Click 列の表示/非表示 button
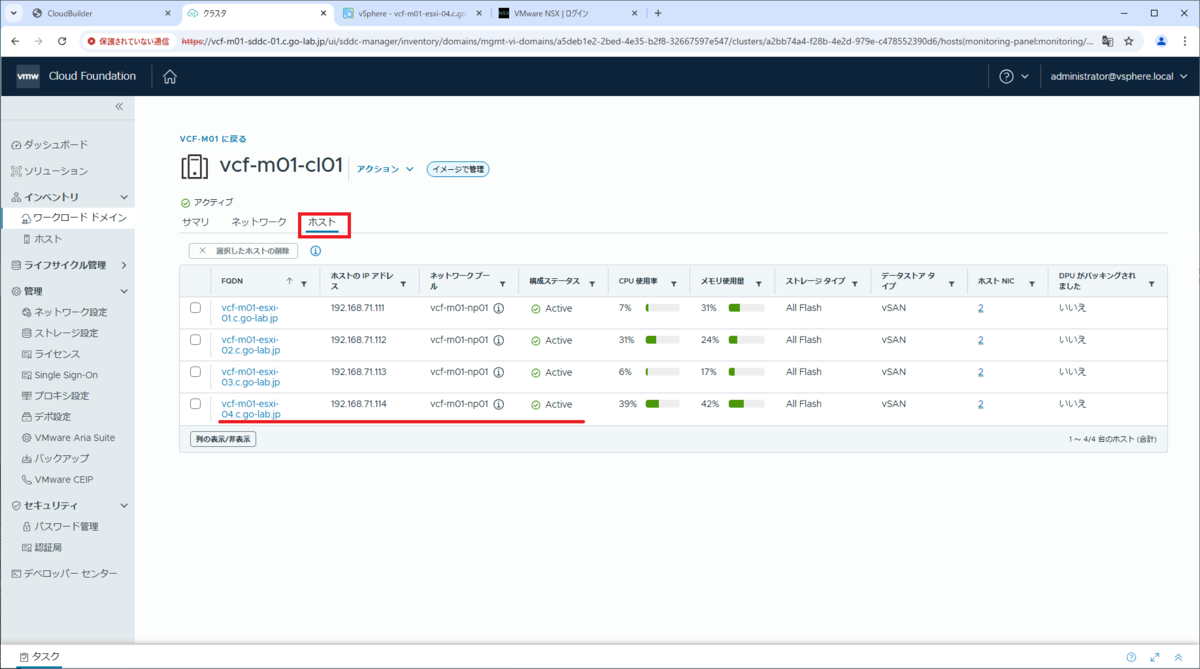The height and width of the screenshot is (669, 1200). pyautogui.click(x=223, y=439)
